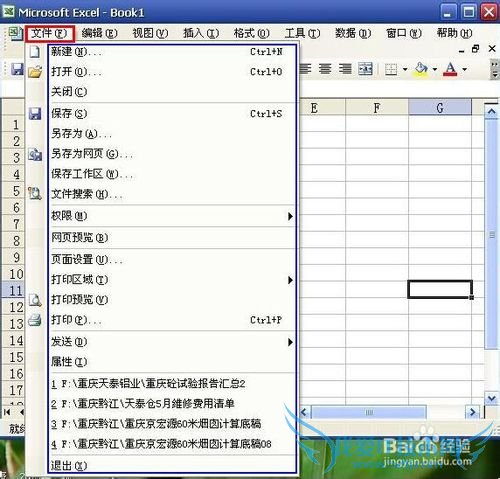
Task: Click vertical scrollbar down arrow
Action: pos(492,398)
